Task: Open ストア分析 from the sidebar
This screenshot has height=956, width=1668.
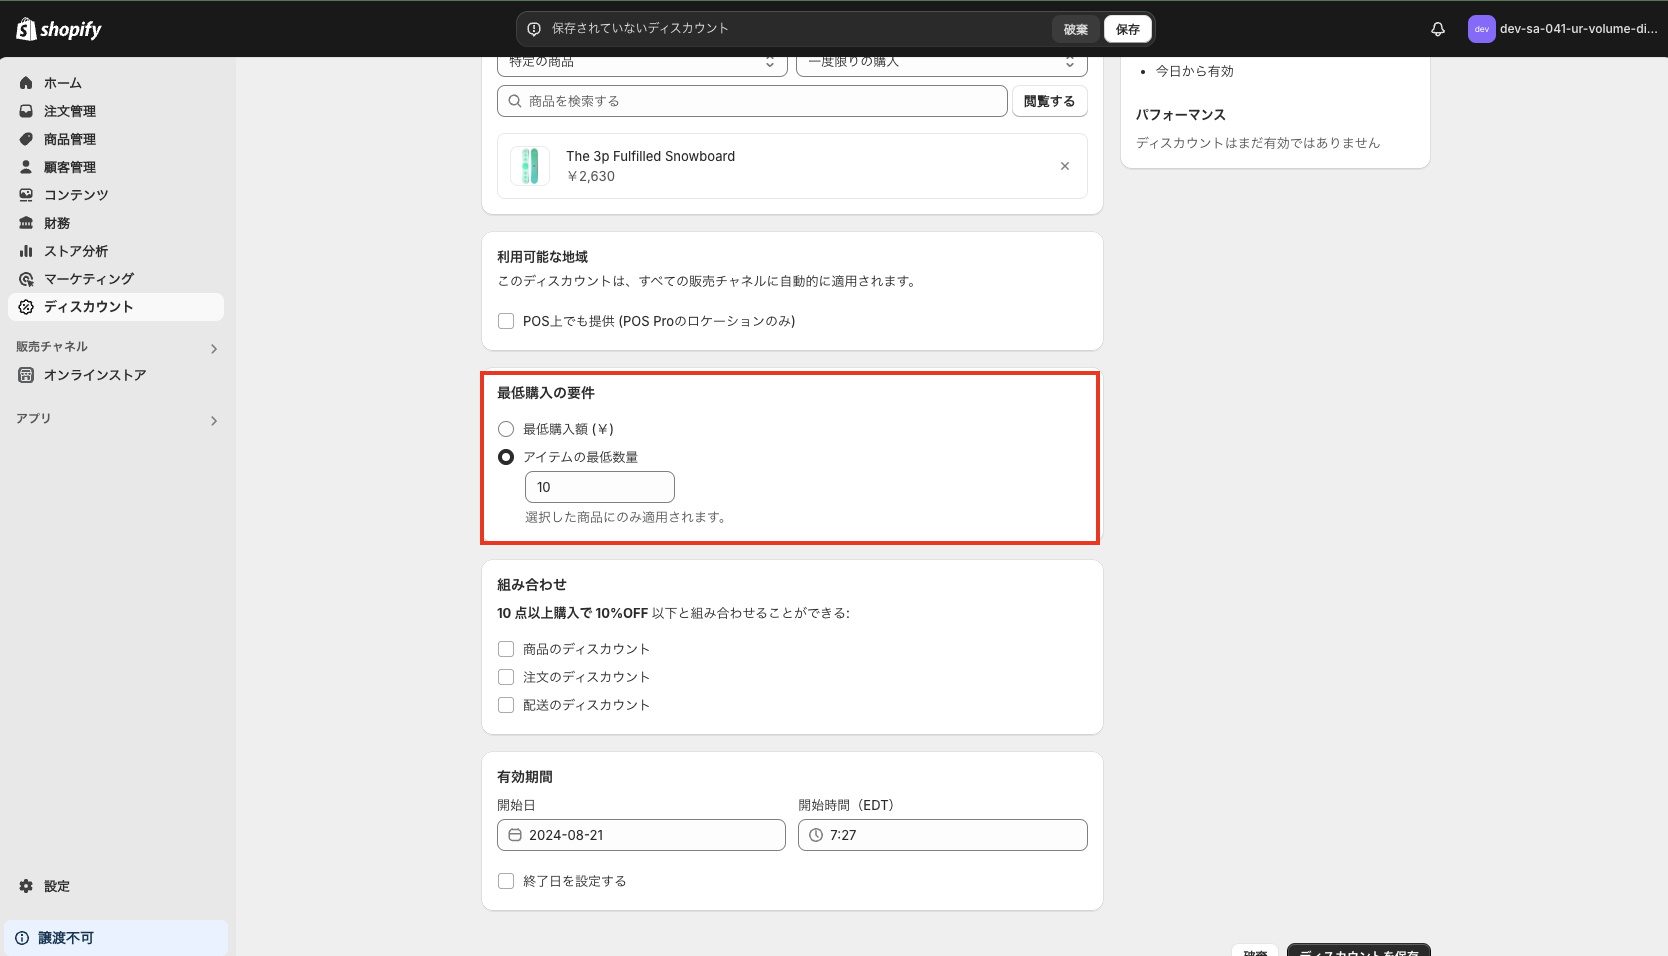Action: (x=76, y=251)
